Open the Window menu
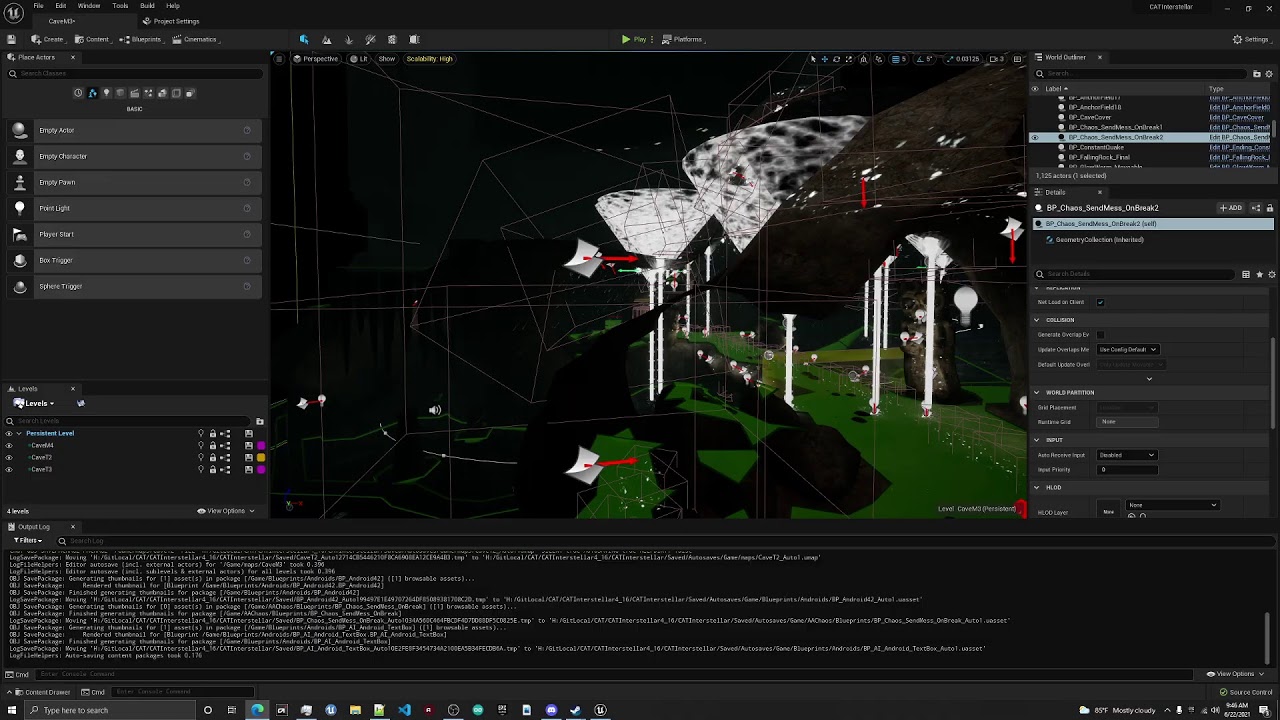This screenshot has width=1280, height=720. tap(89, 6)
